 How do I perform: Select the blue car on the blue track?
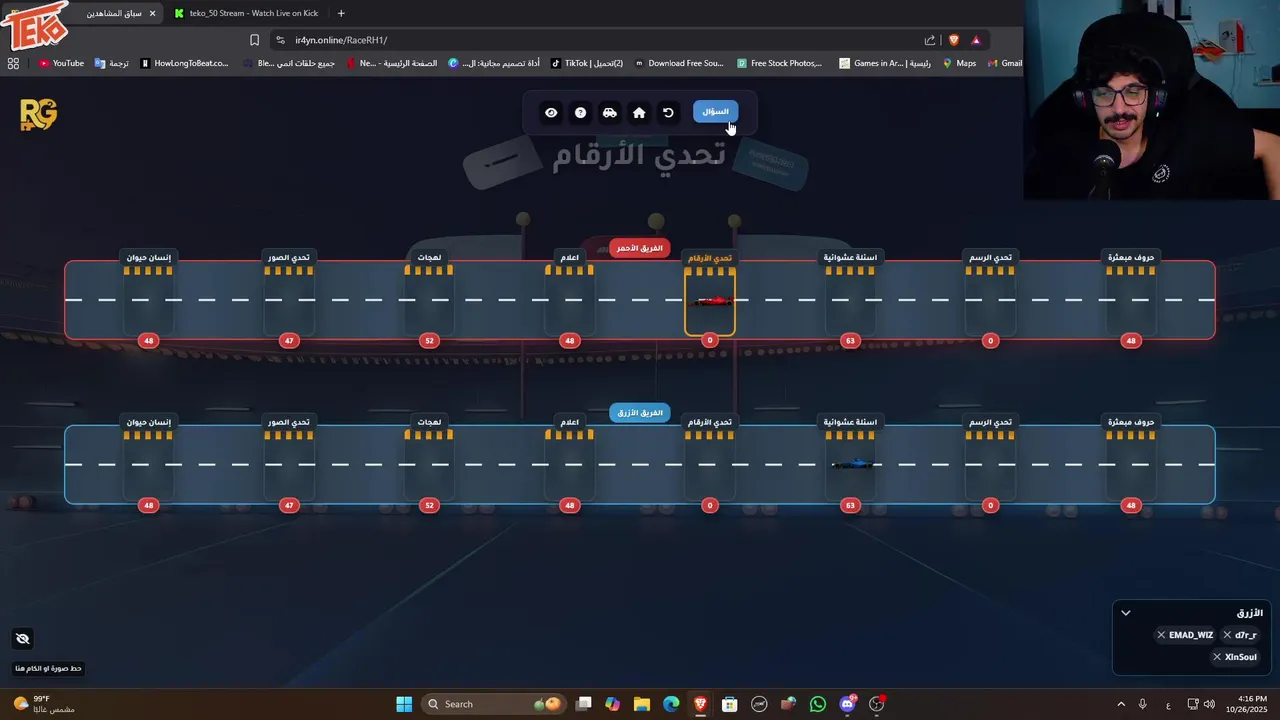(852, 464)
